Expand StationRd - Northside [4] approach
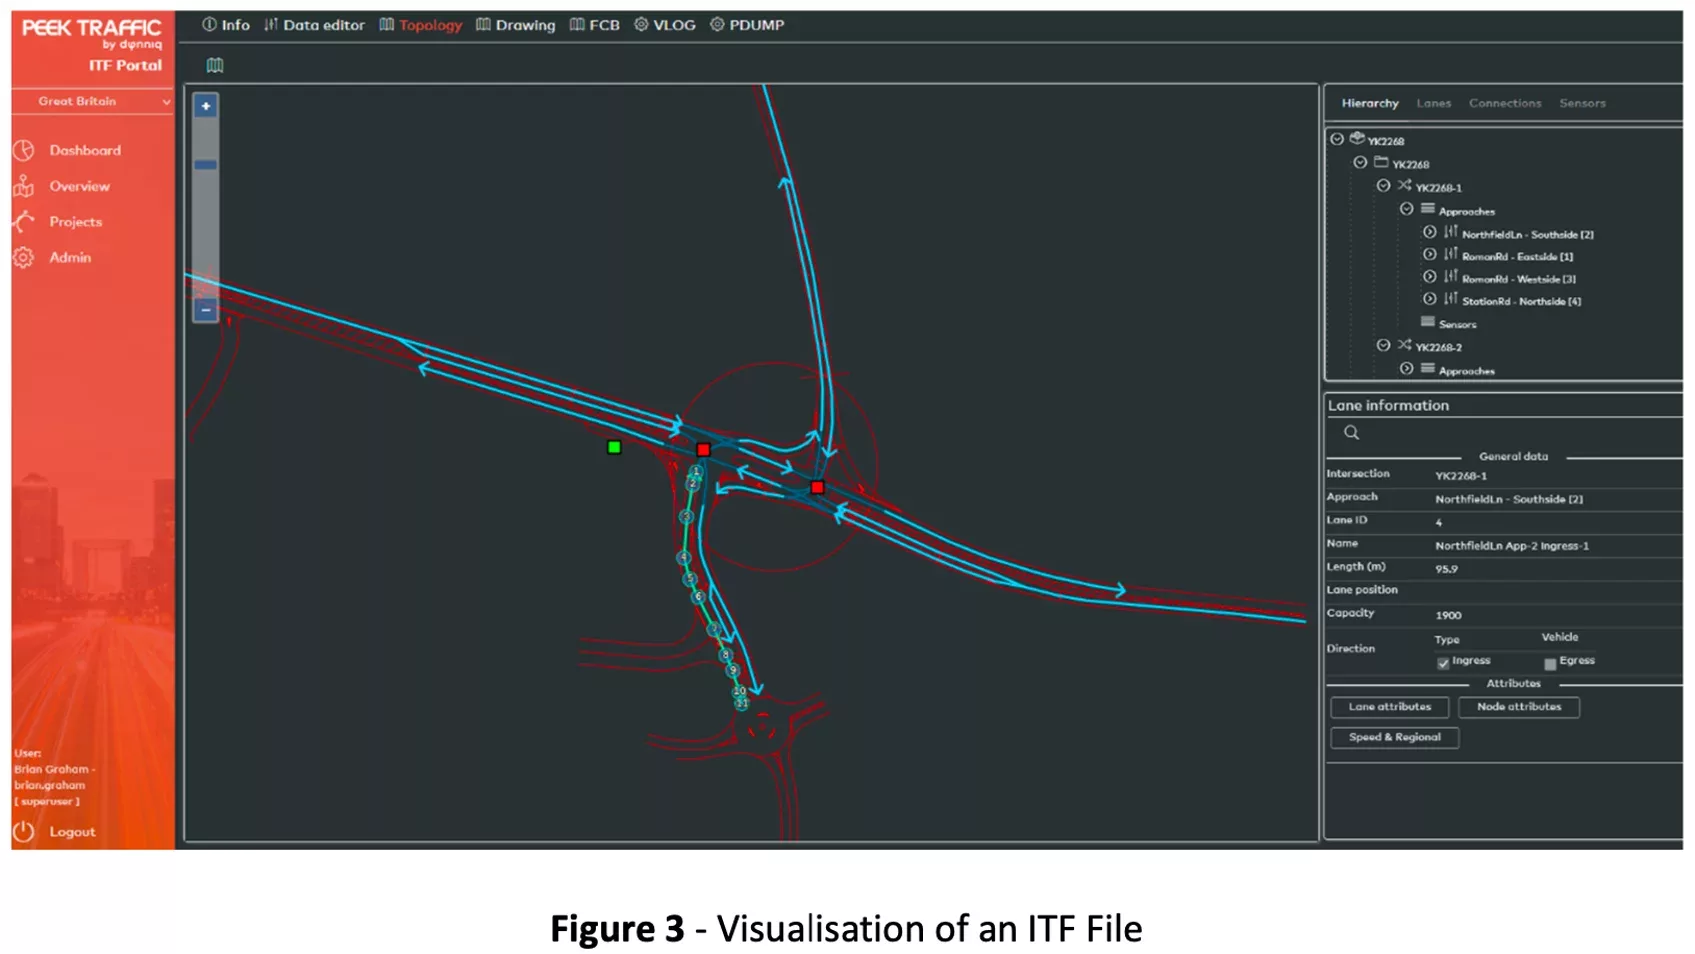 (x=1430, y=300)
